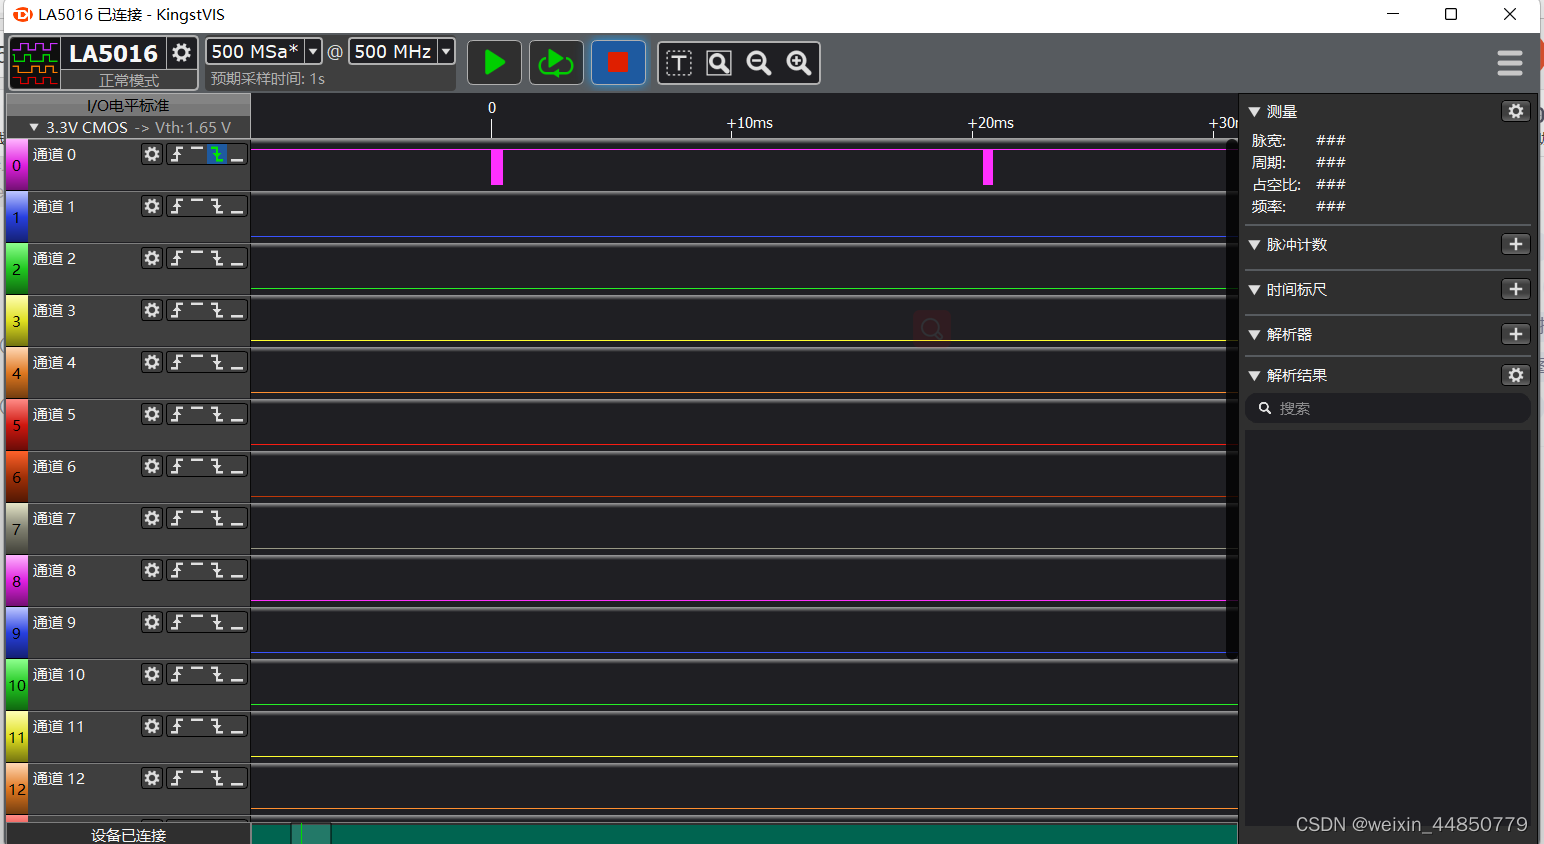Open settings gear for 通道 1
The image size is (1544, 844).
151,206
